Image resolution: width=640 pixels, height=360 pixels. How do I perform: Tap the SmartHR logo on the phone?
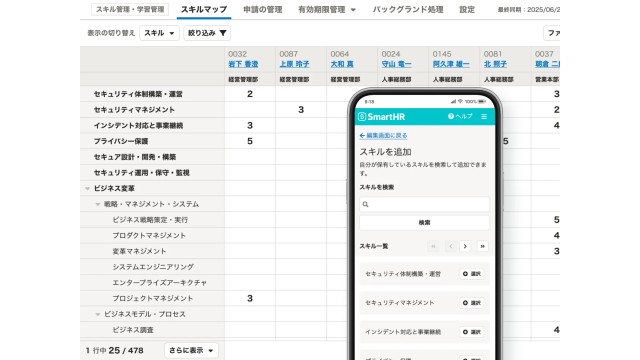click(382, 117)
